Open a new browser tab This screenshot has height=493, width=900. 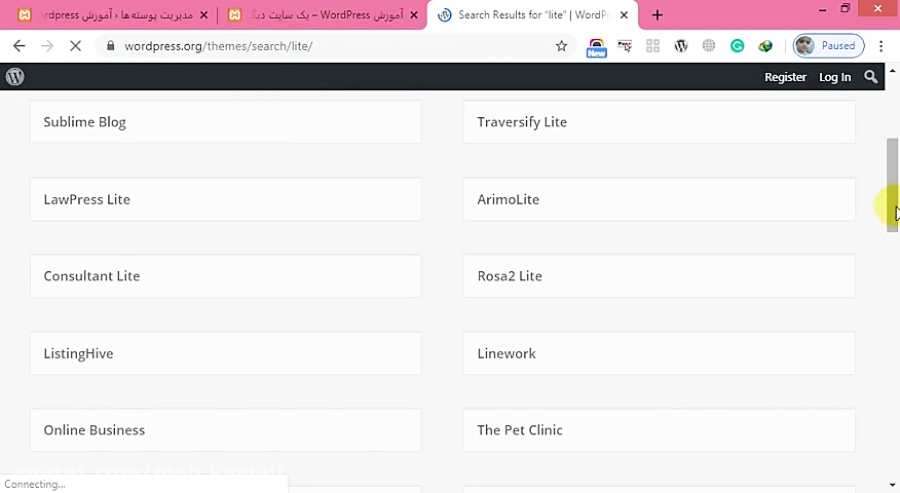657,15
